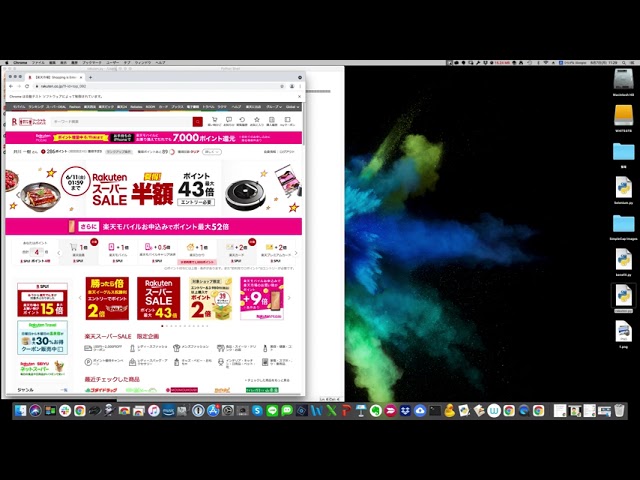
Task: Click the Chrome back arrow button
Action: tap(11, 87)
